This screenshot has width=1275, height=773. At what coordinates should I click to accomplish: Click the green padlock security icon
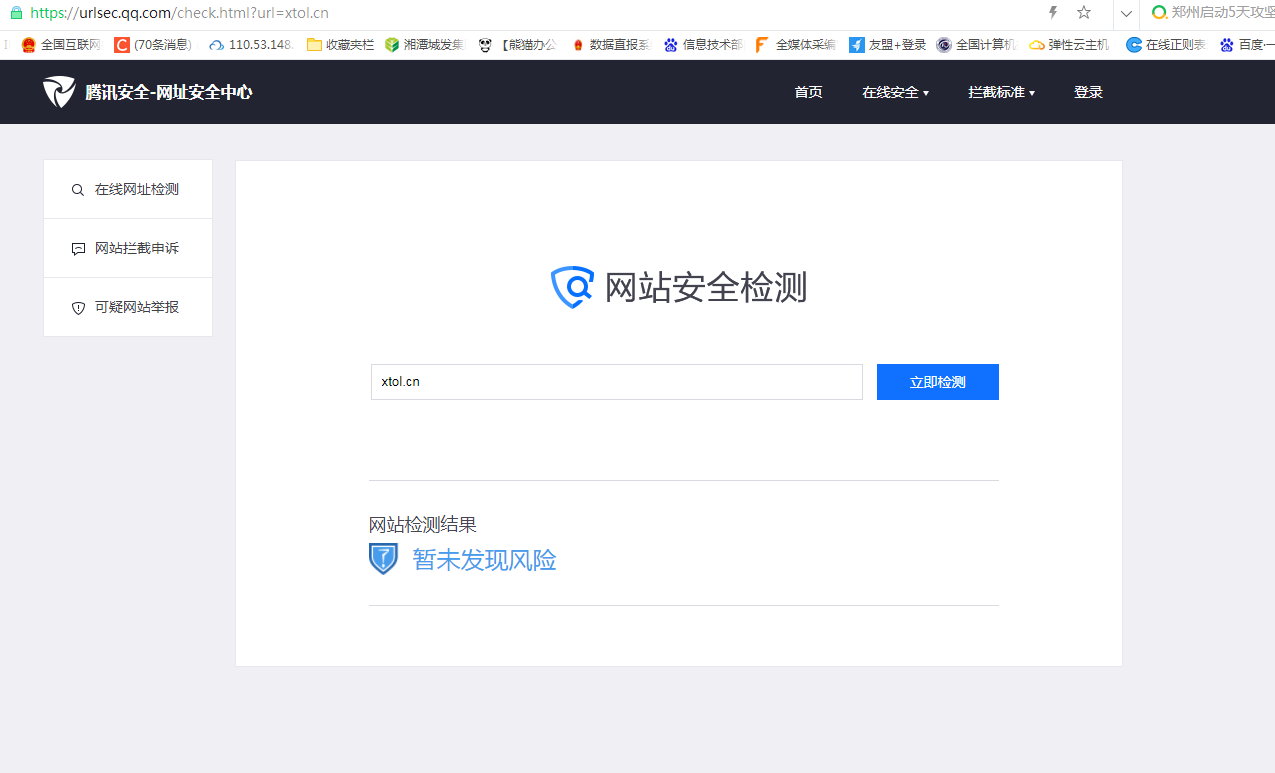[x=16, y=13]
